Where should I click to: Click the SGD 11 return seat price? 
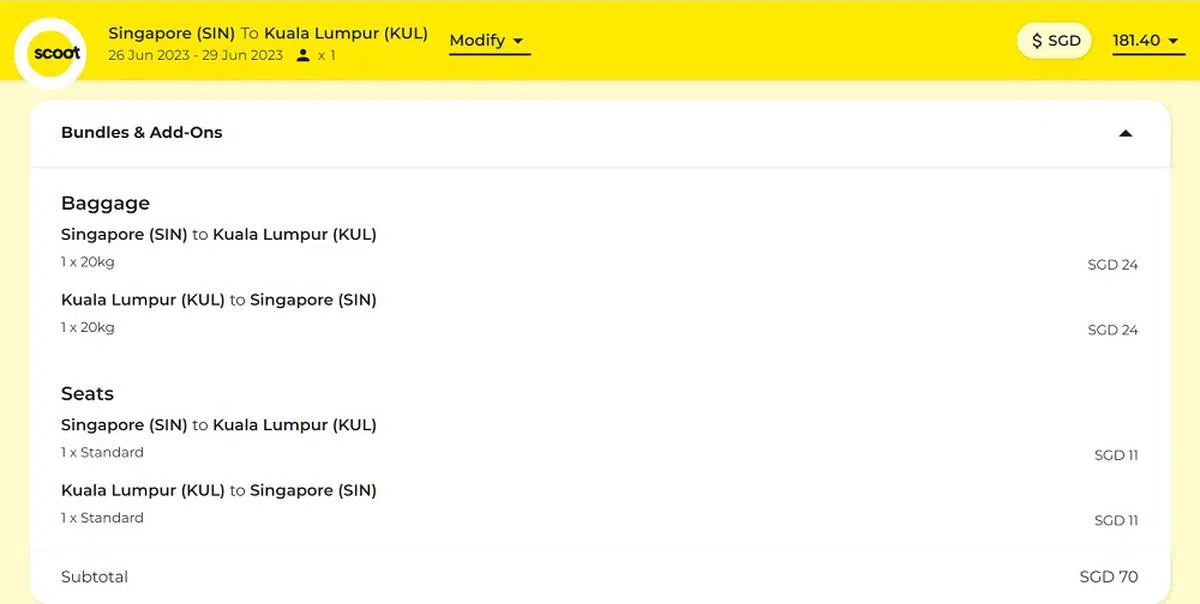coord(1115,520)
